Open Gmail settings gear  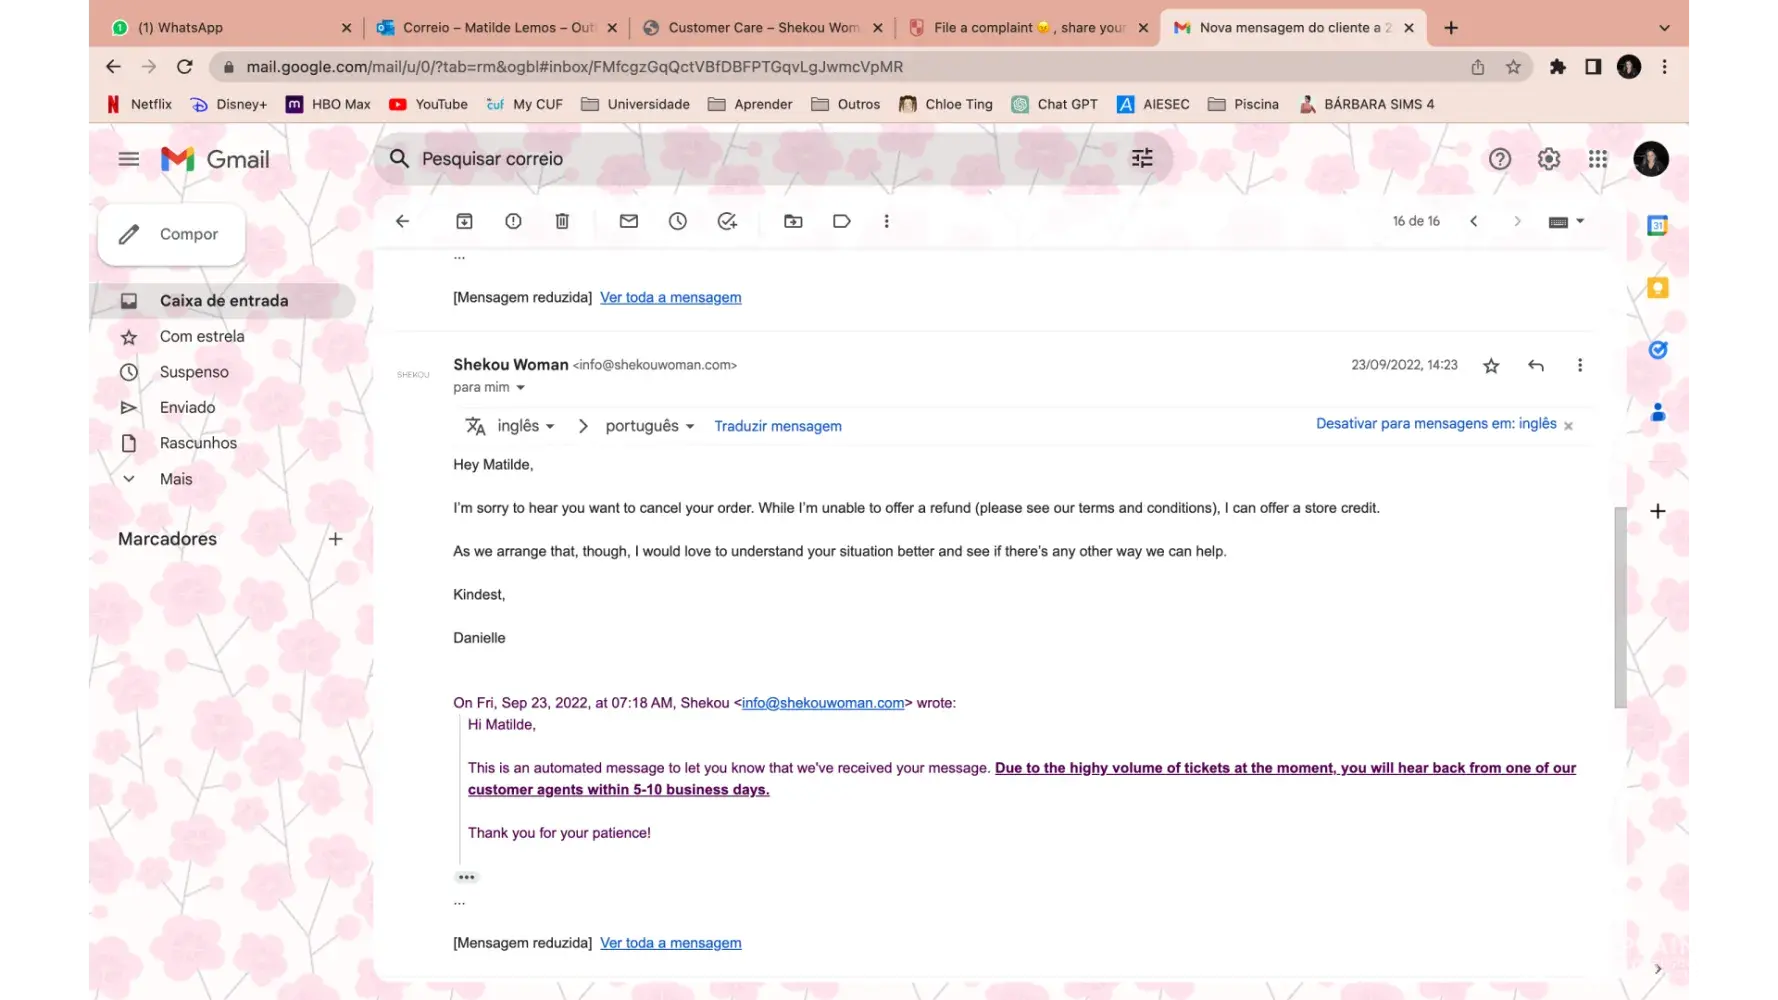tap(1549, 159)
